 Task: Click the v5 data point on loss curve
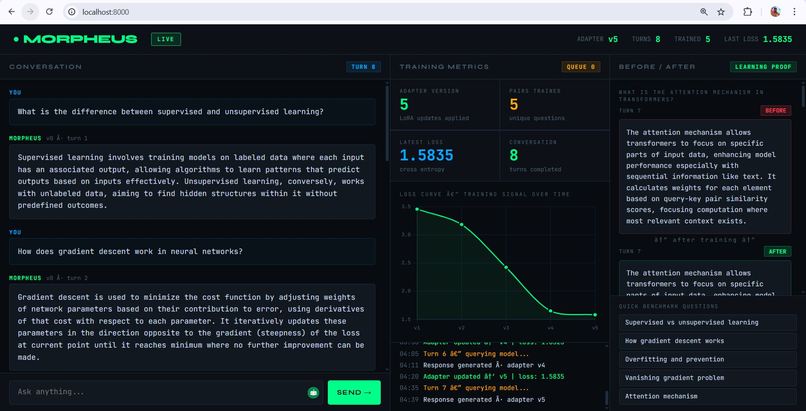(595, 315)
